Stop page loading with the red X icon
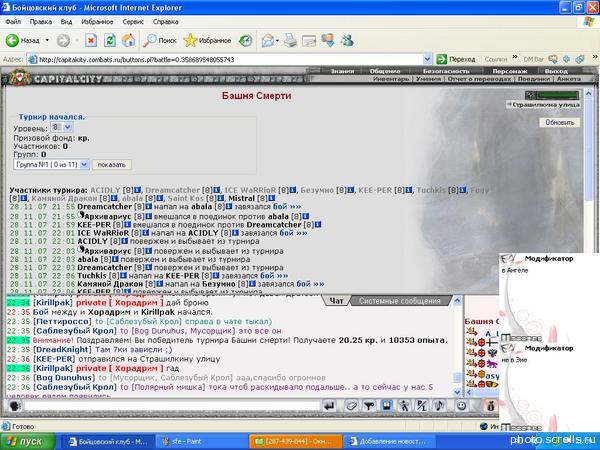 91,40
